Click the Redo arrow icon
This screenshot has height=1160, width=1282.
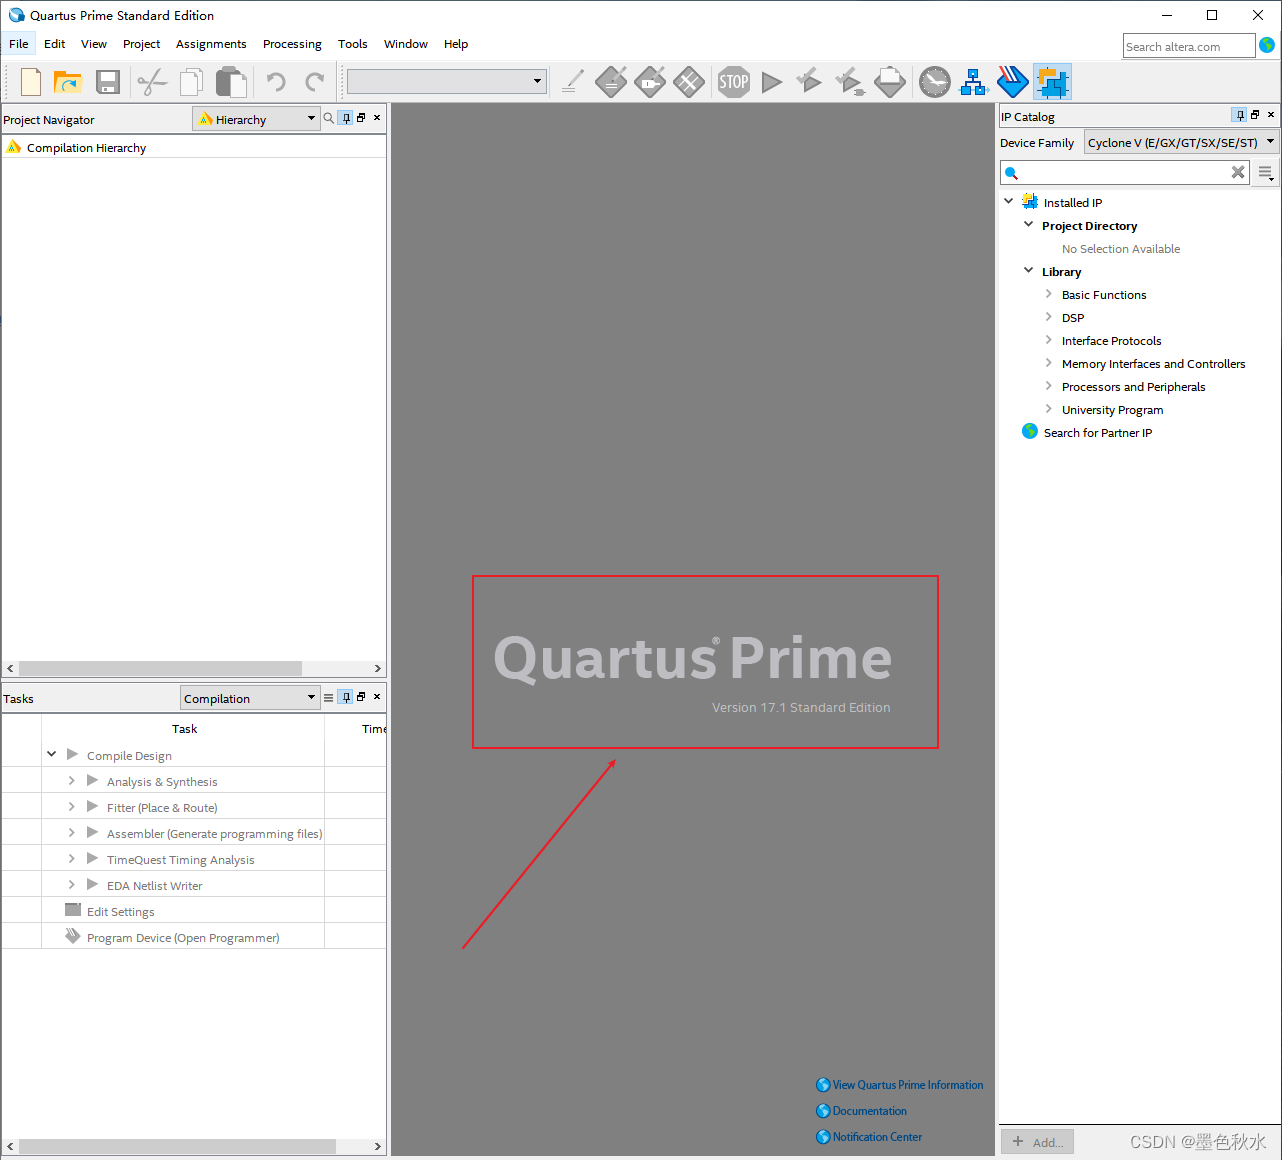[x=315, y=82]
